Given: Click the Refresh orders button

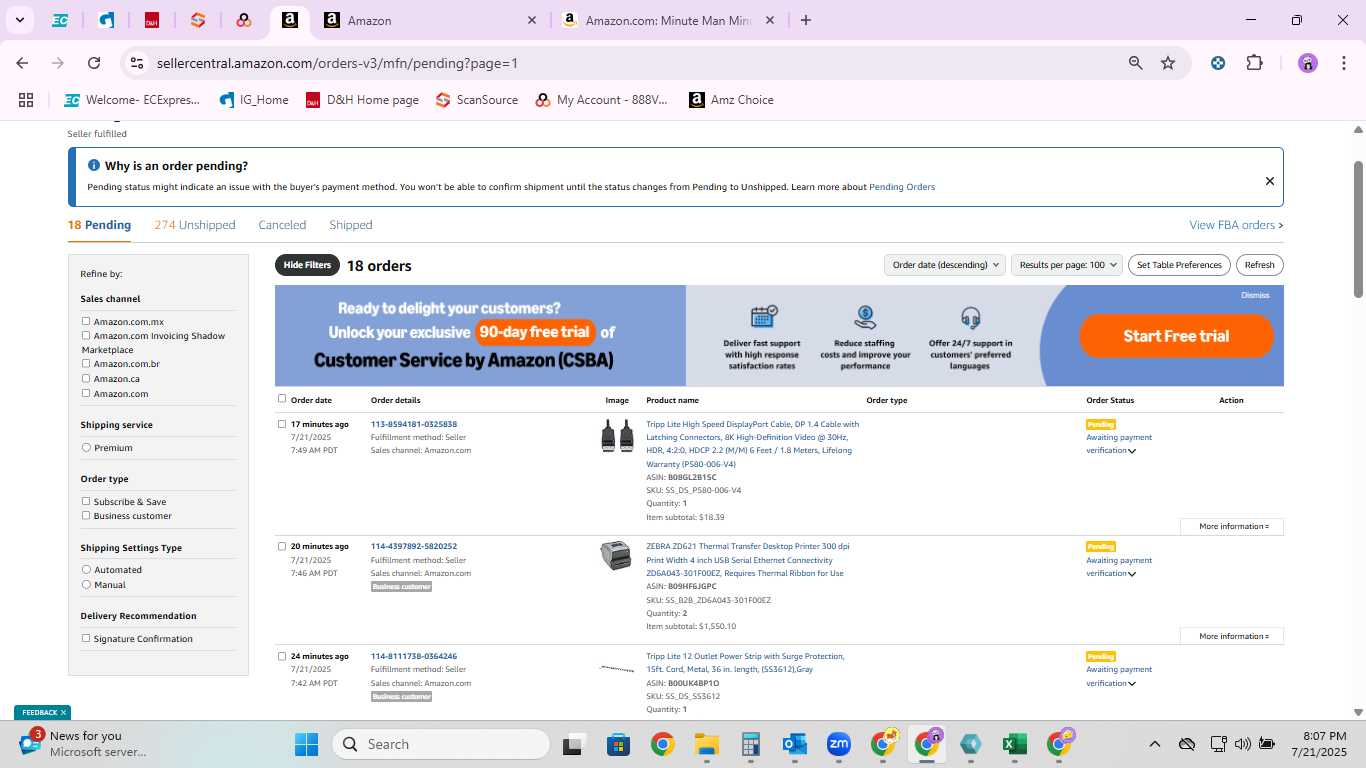Looking at the screenshot, I should click(1260, 265).
